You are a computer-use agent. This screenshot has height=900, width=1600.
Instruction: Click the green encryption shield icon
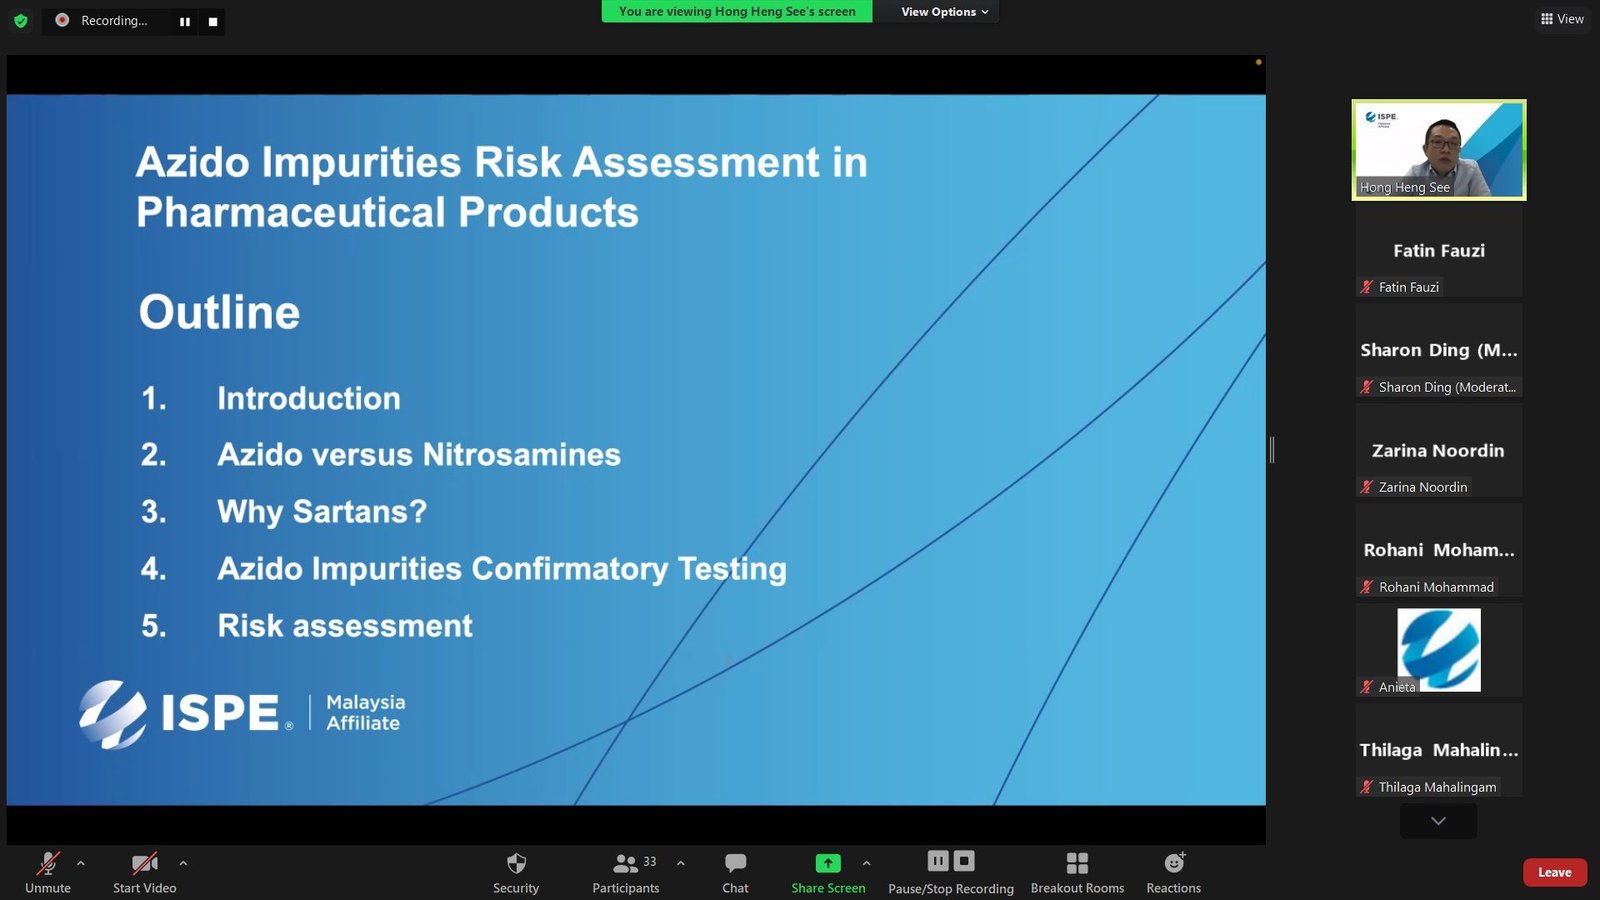click(21, 21)
